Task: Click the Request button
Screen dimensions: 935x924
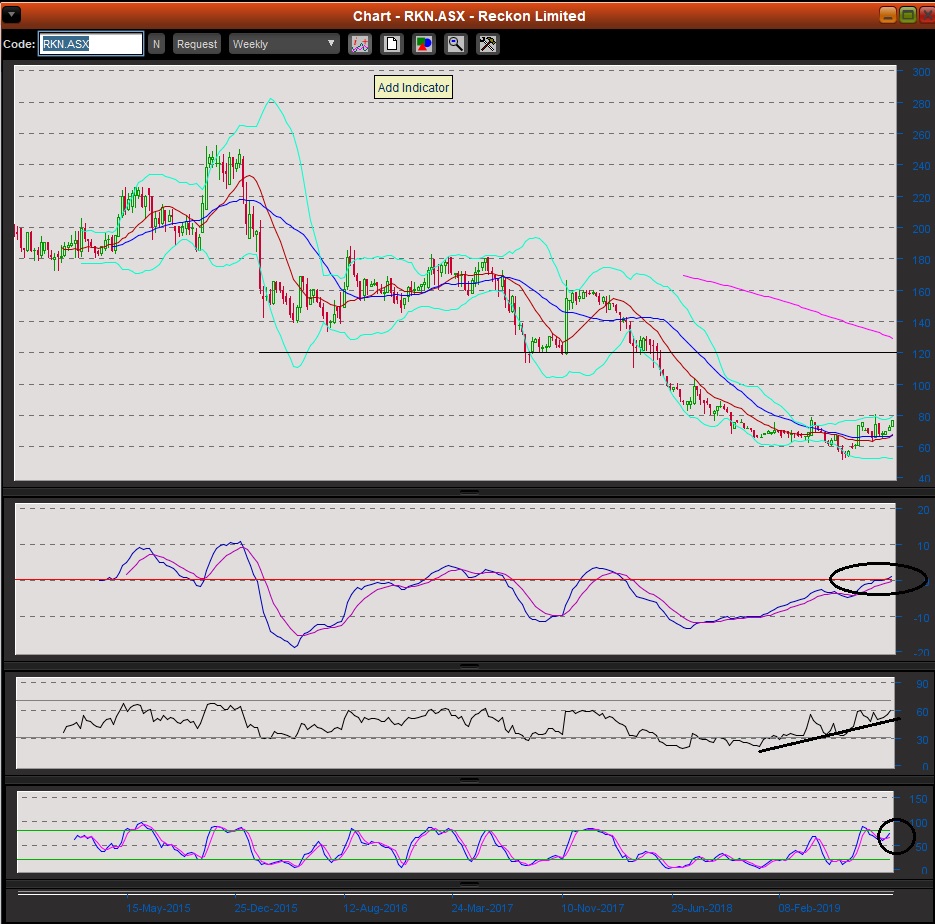Action: [197, 44]
